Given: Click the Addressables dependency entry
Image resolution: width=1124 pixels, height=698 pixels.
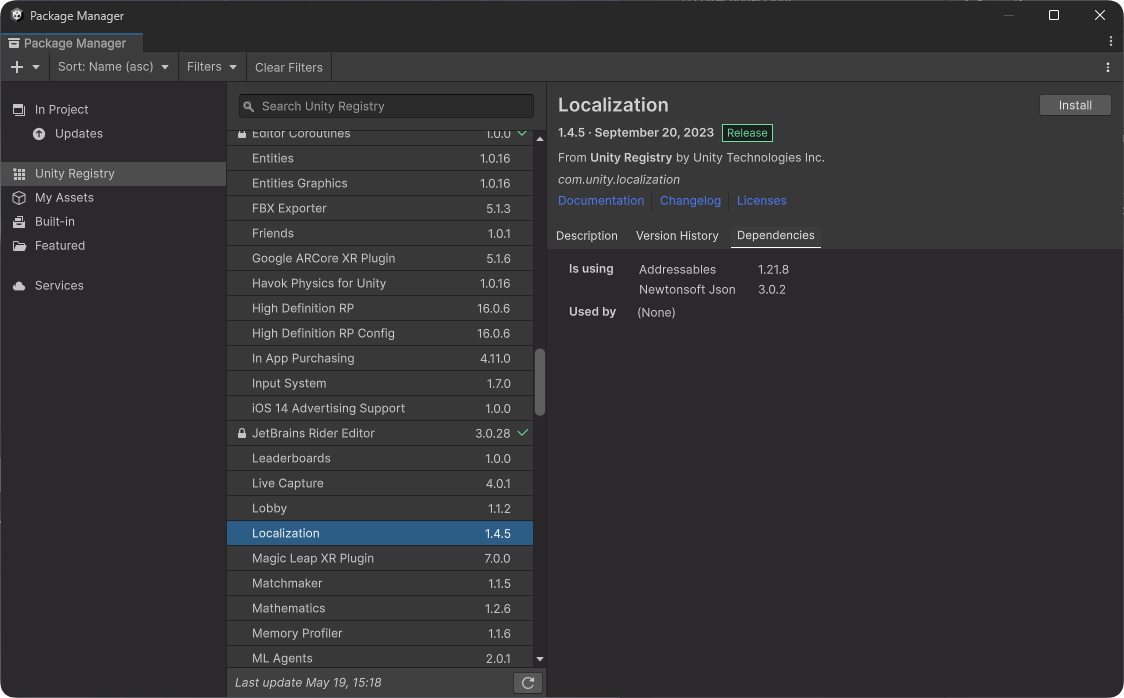Looking at the screenshot, I should coord(677,270).
